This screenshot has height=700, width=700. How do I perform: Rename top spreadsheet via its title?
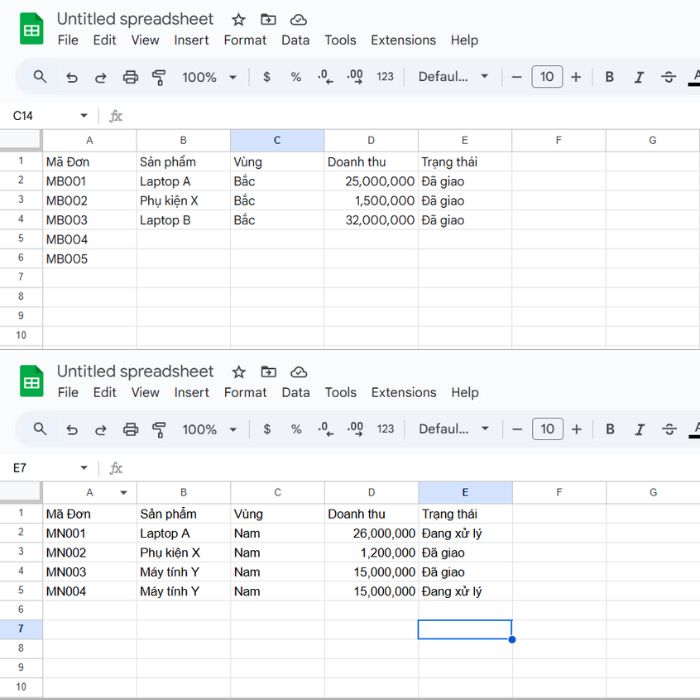(x=135, y=19)
